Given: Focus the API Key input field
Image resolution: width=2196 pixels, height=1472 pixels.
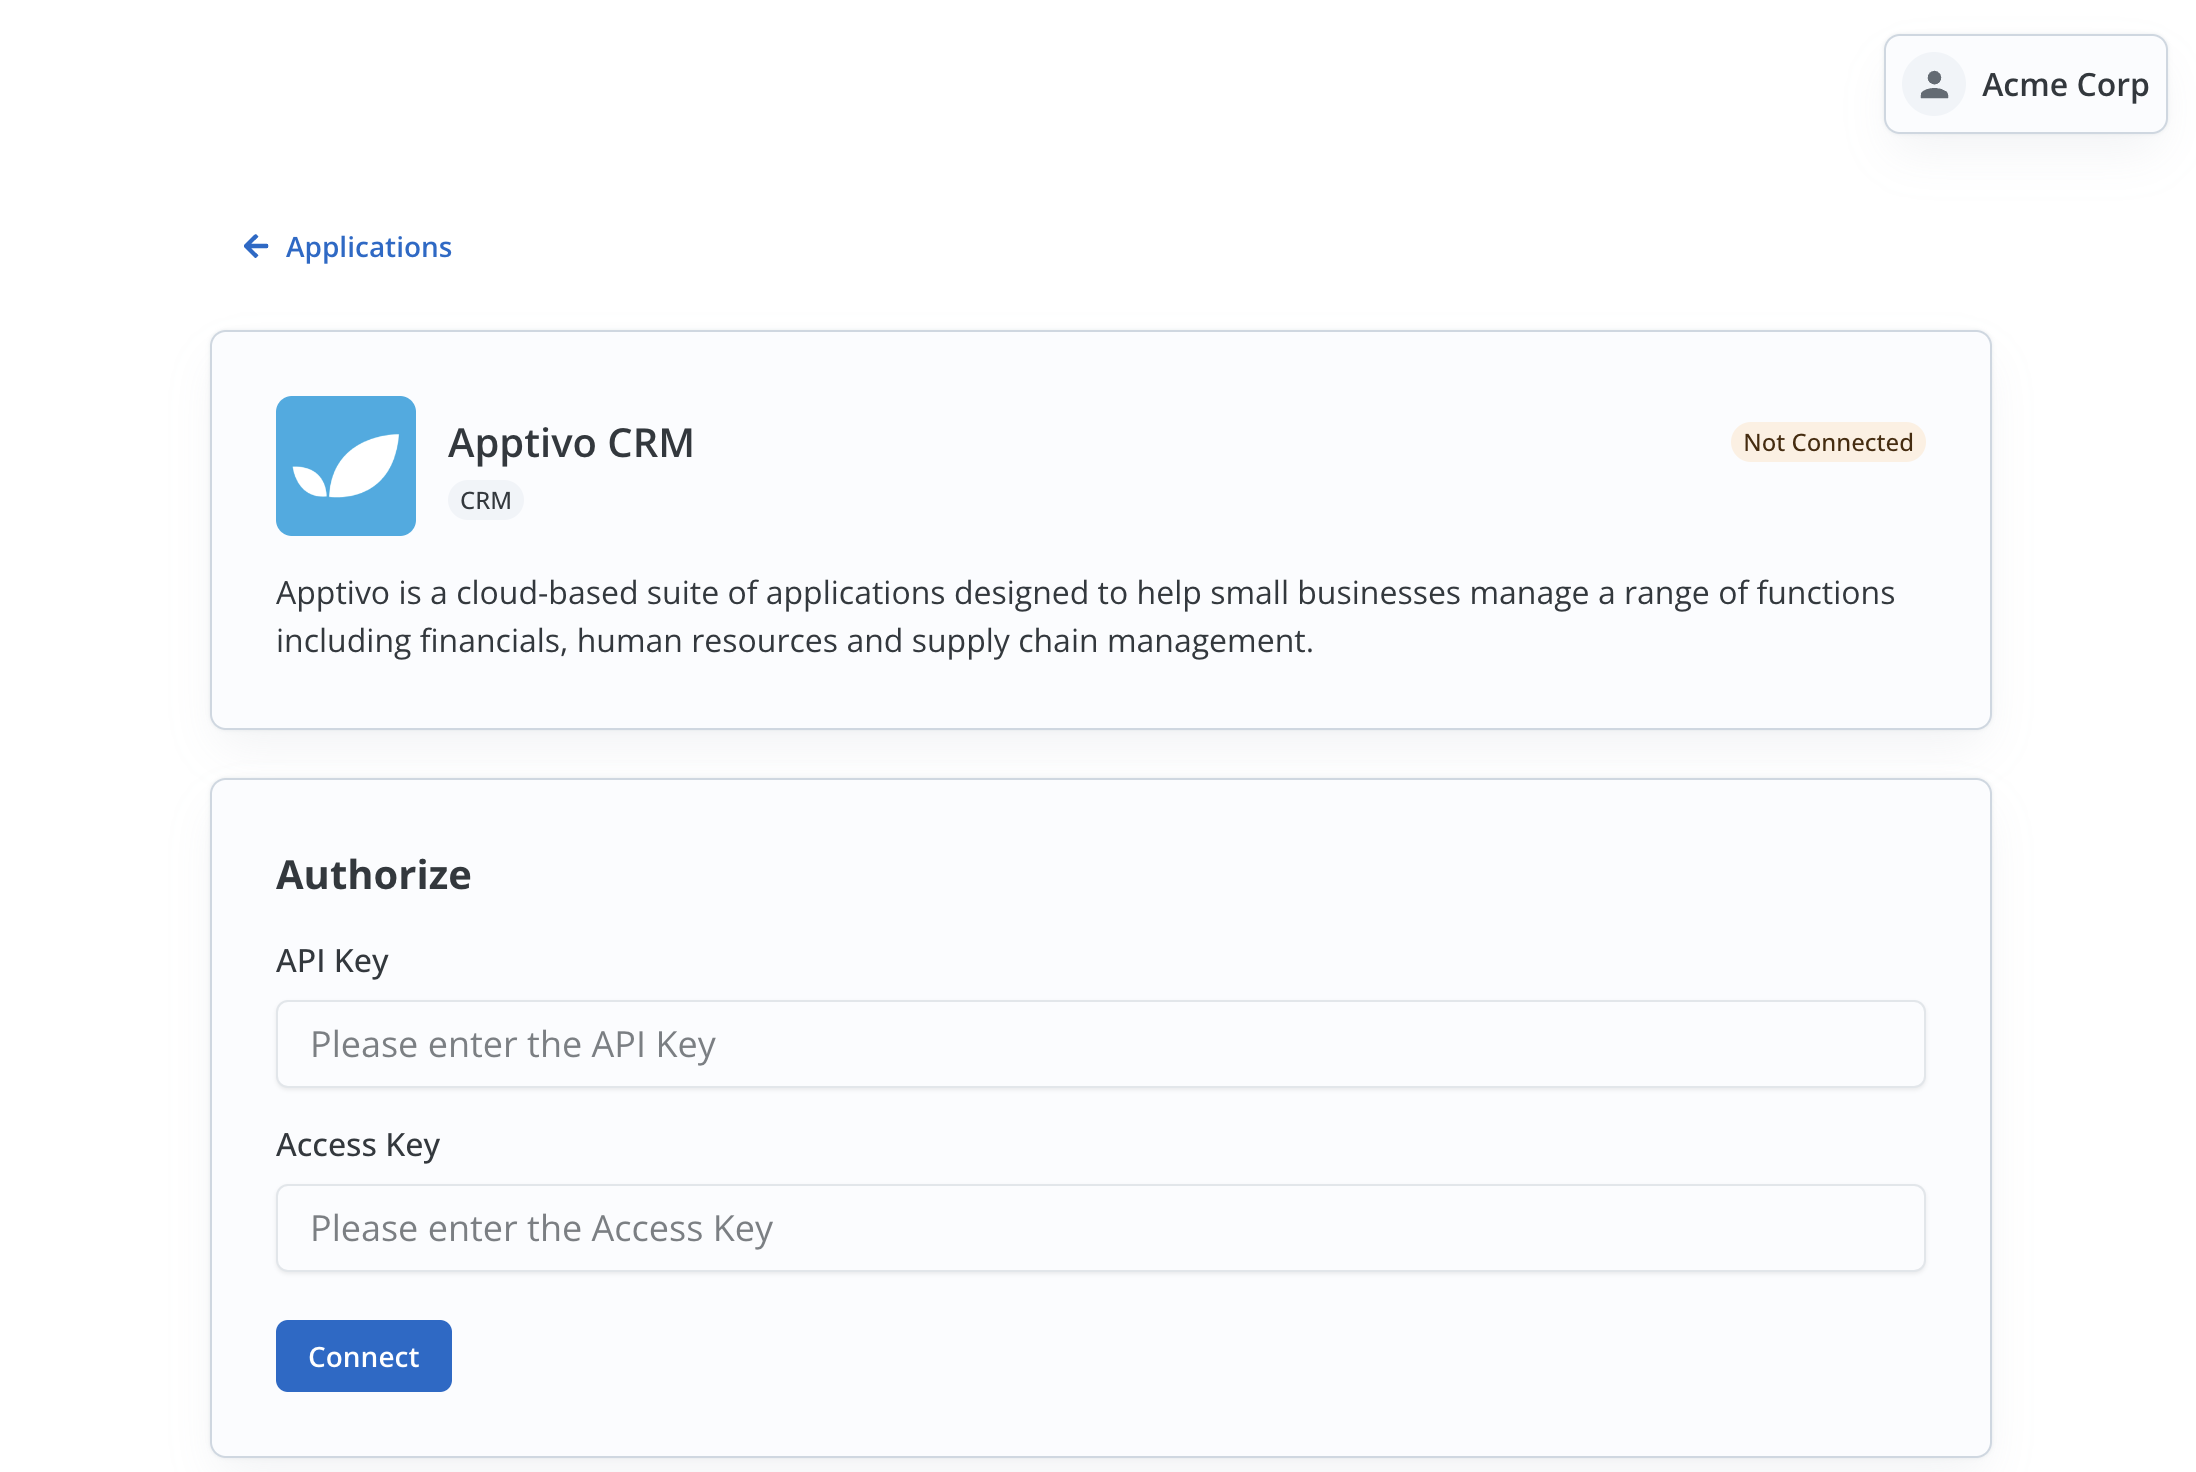Looking at the screenshot, I should click(1100, 1044).
